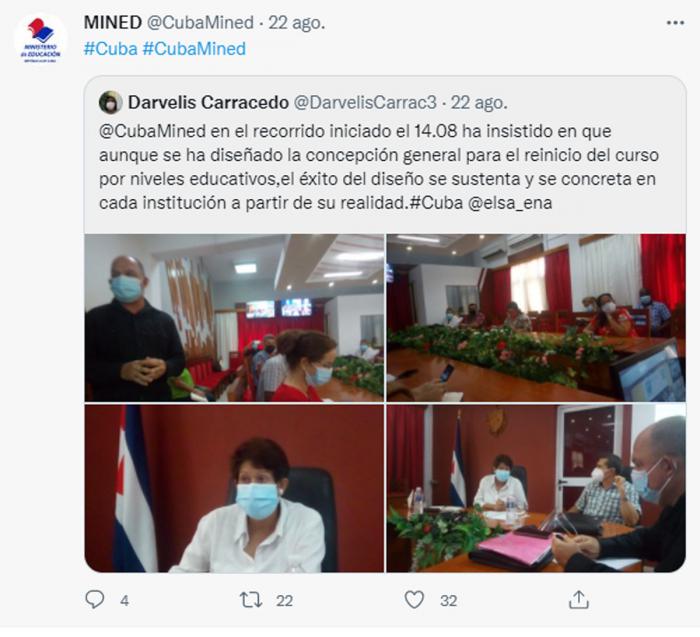Click Darvelis Carracedo's small avatar
The width and height of the screenshot is (700, 637).
click(110, 103)
